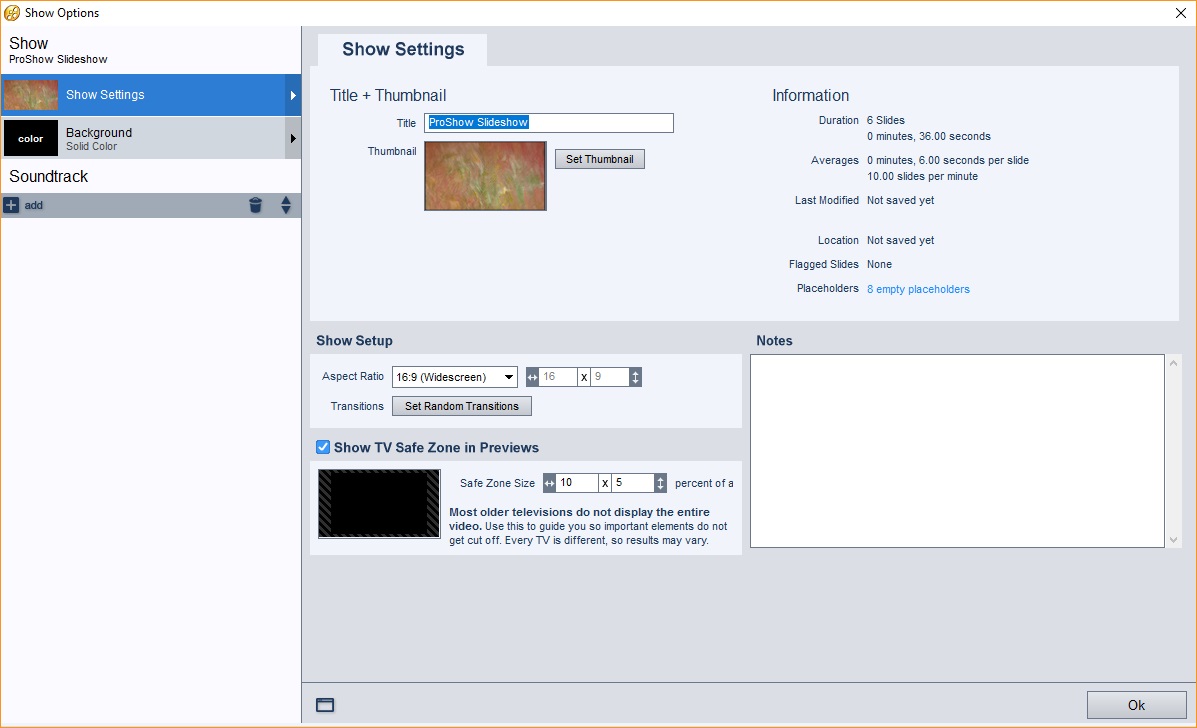This screenshot has height=728, width=1197.
Task: Click the soundtrack reorder up/down arrows
Action: pyautogui.click(x=286, y=205)
